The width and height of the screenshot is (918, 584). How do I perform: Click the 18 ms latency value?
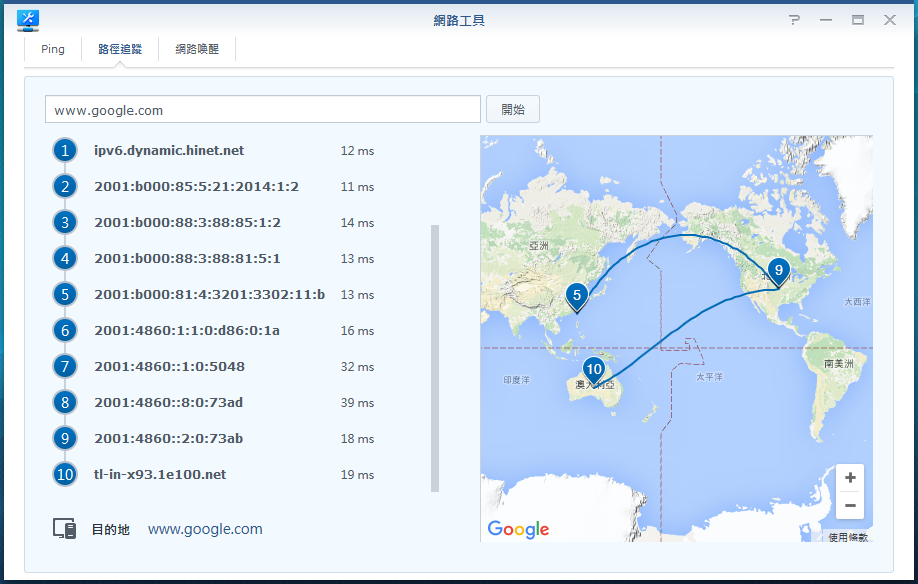click(357, 439)
